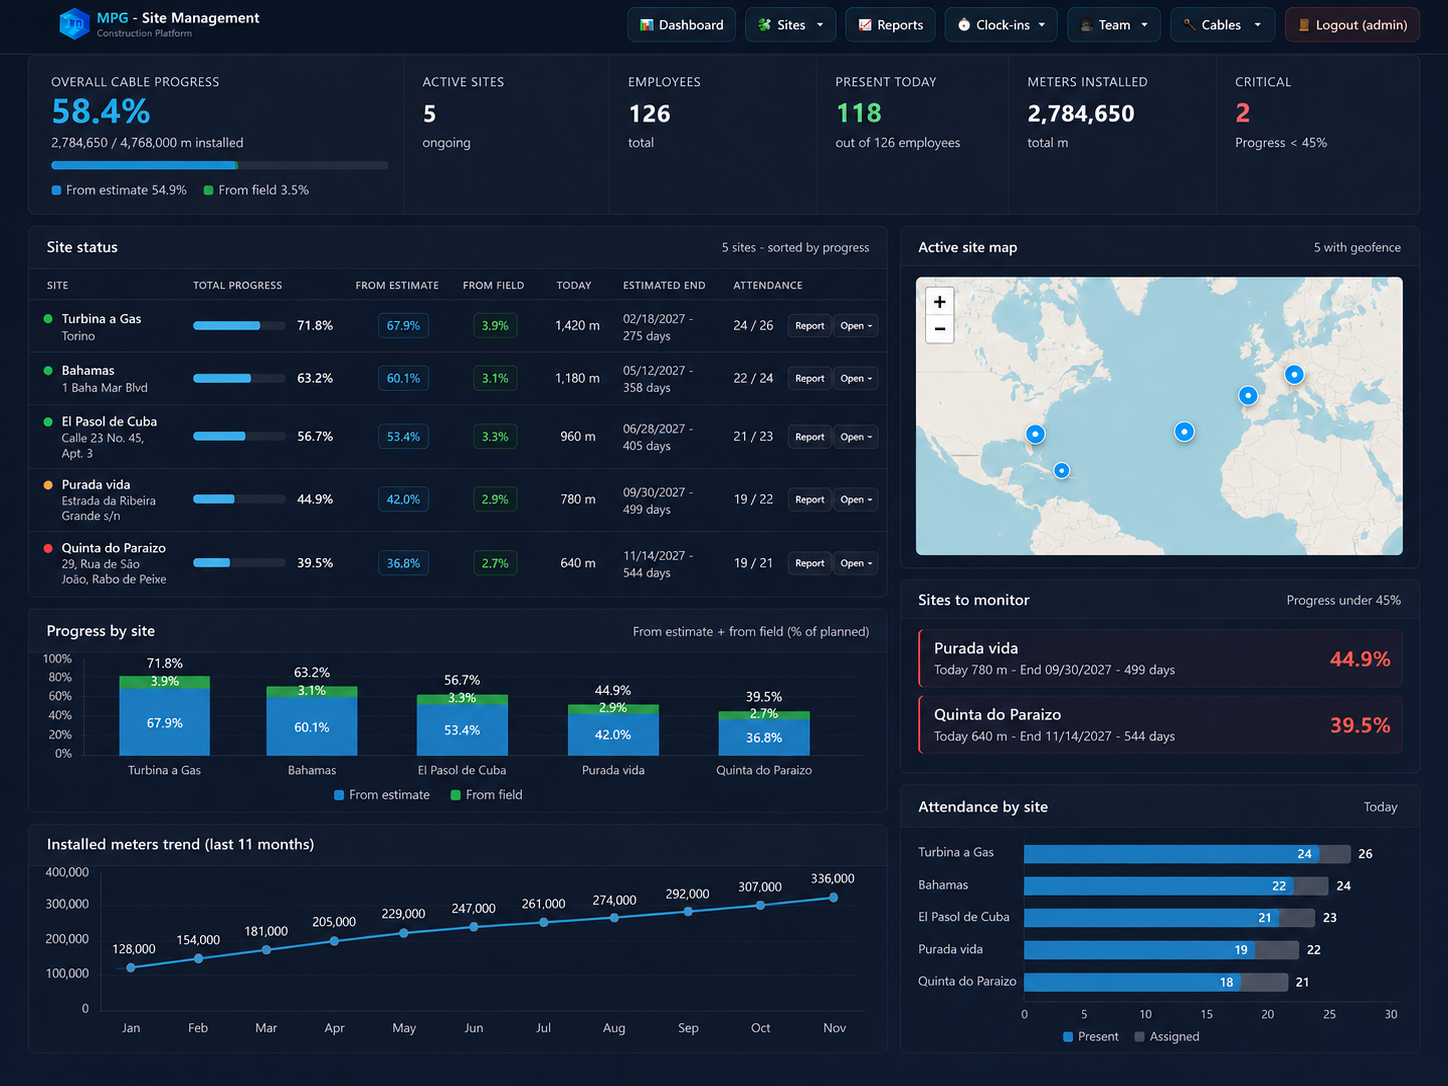1448x1086 pixels.
Task: Click the Attendance column header
Action: 768,285
